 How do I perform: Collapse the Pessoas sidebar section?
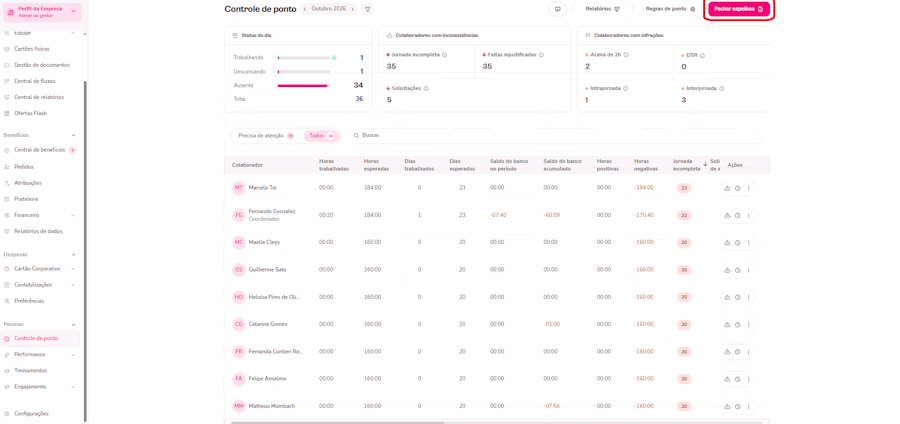coord(73,324)
